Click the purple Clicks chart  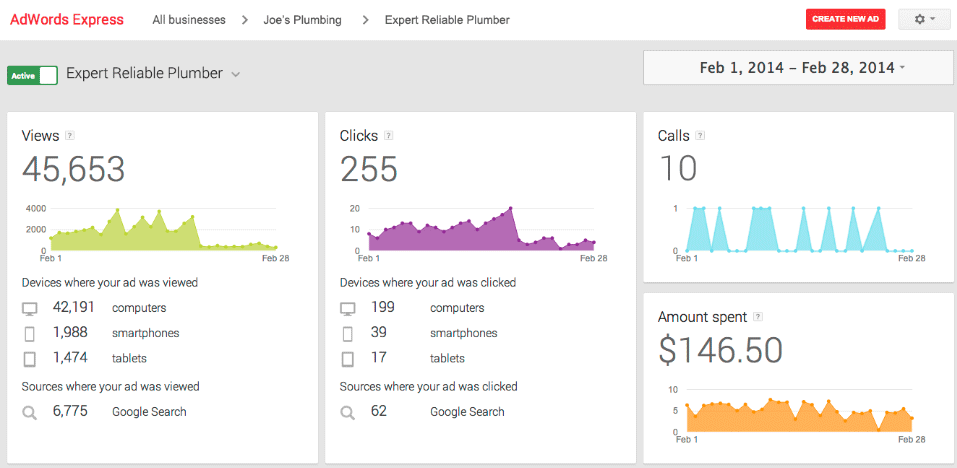tap(480, 232)
